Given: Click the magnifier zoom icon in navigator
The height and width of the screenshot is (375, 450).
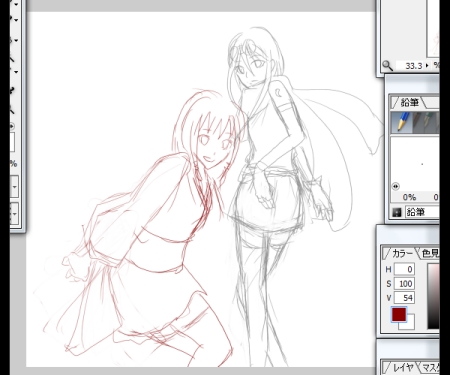Looking at the screenshot, I should pyautogui.click(x=387, y=65).
